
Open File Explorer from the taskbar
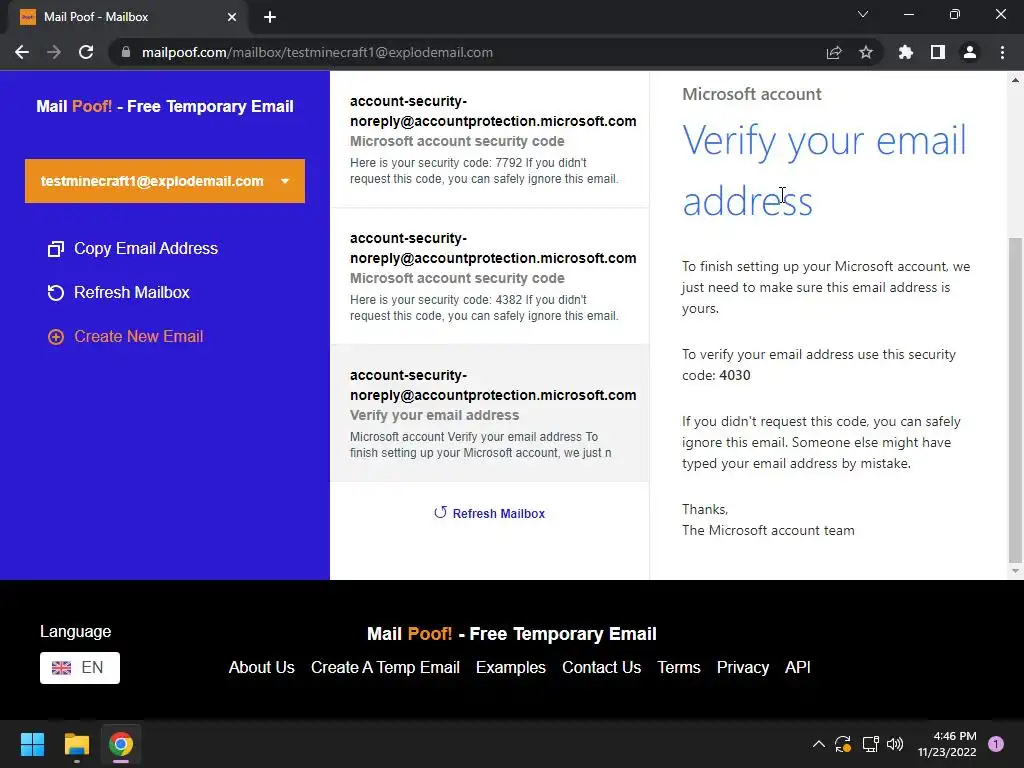click(x=76, y=744)
